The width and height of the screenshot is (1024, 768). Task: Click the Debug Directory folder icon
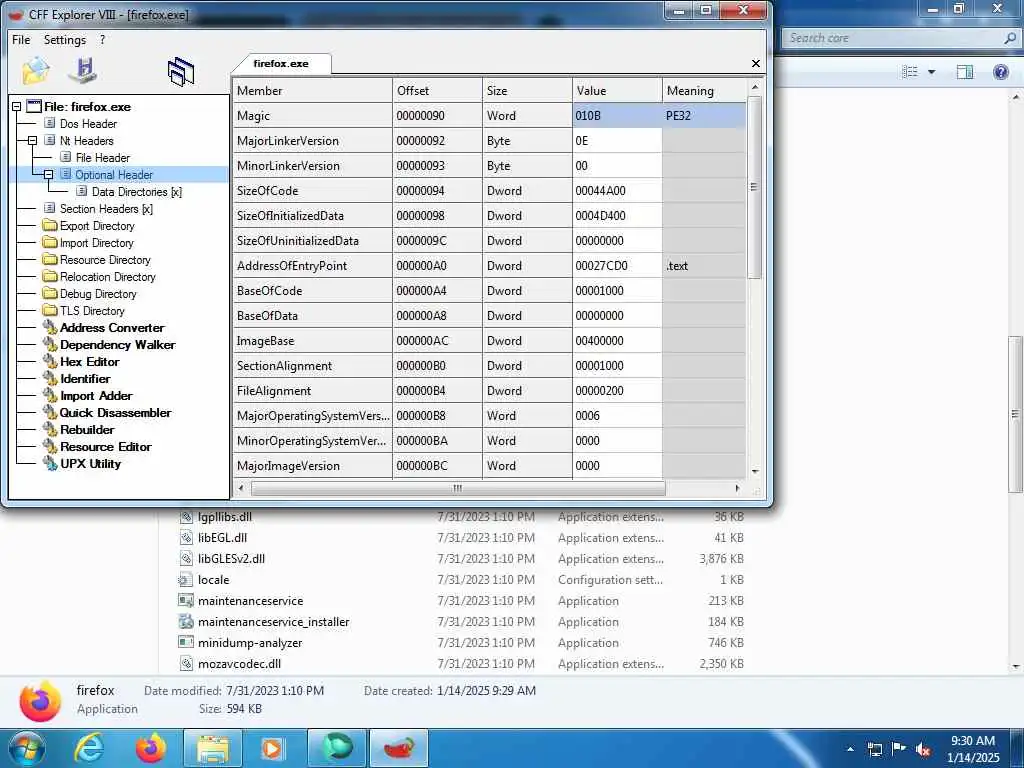point(50,293)
